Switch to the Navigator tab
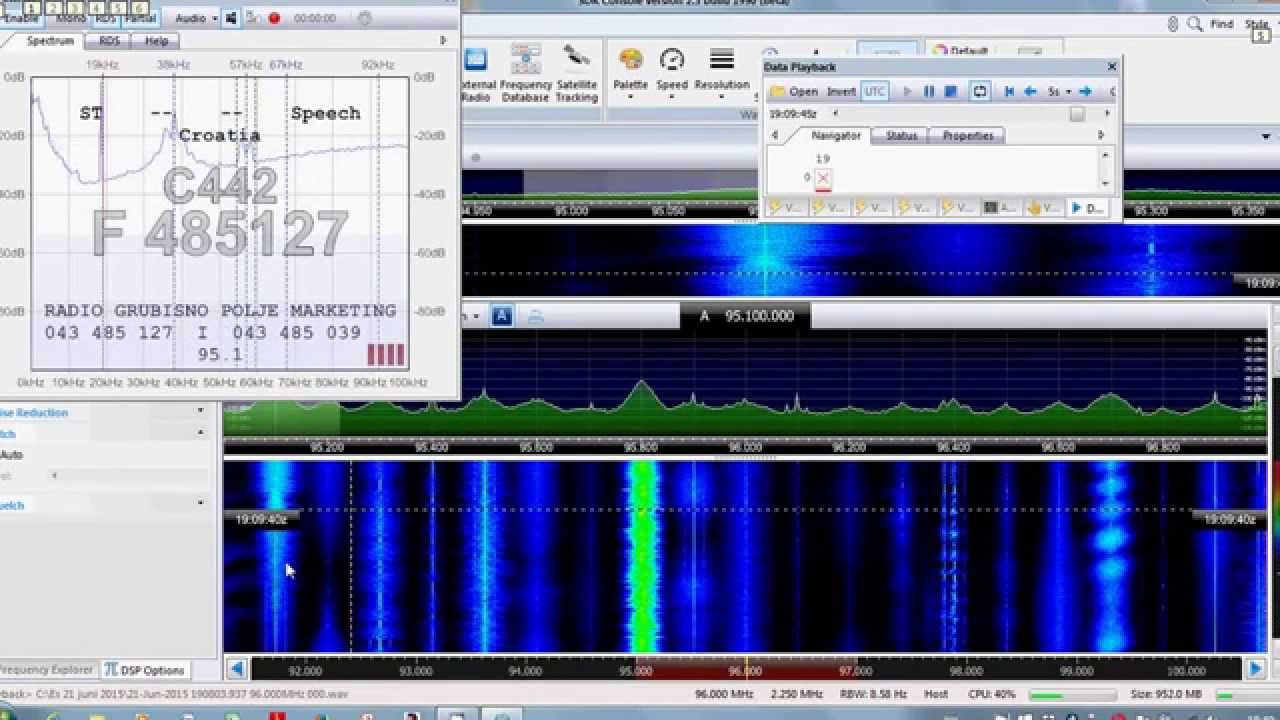This screenshot has width=1280, height=720. click(836, 135)
